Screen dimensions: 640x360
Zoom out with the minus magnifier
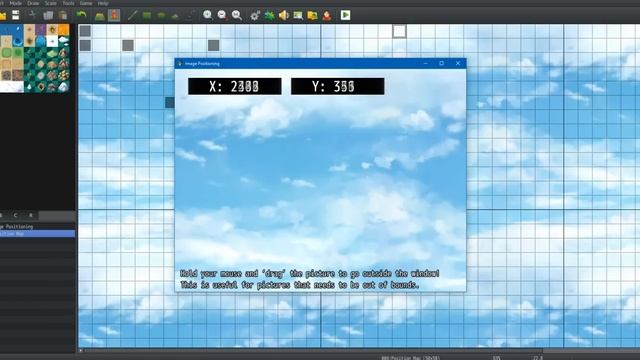tap(222, 16)
